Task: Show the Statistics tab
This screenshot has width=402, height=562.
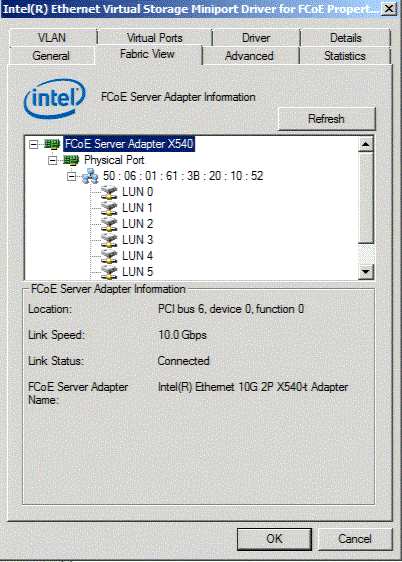Action: (x=345, y=56)
